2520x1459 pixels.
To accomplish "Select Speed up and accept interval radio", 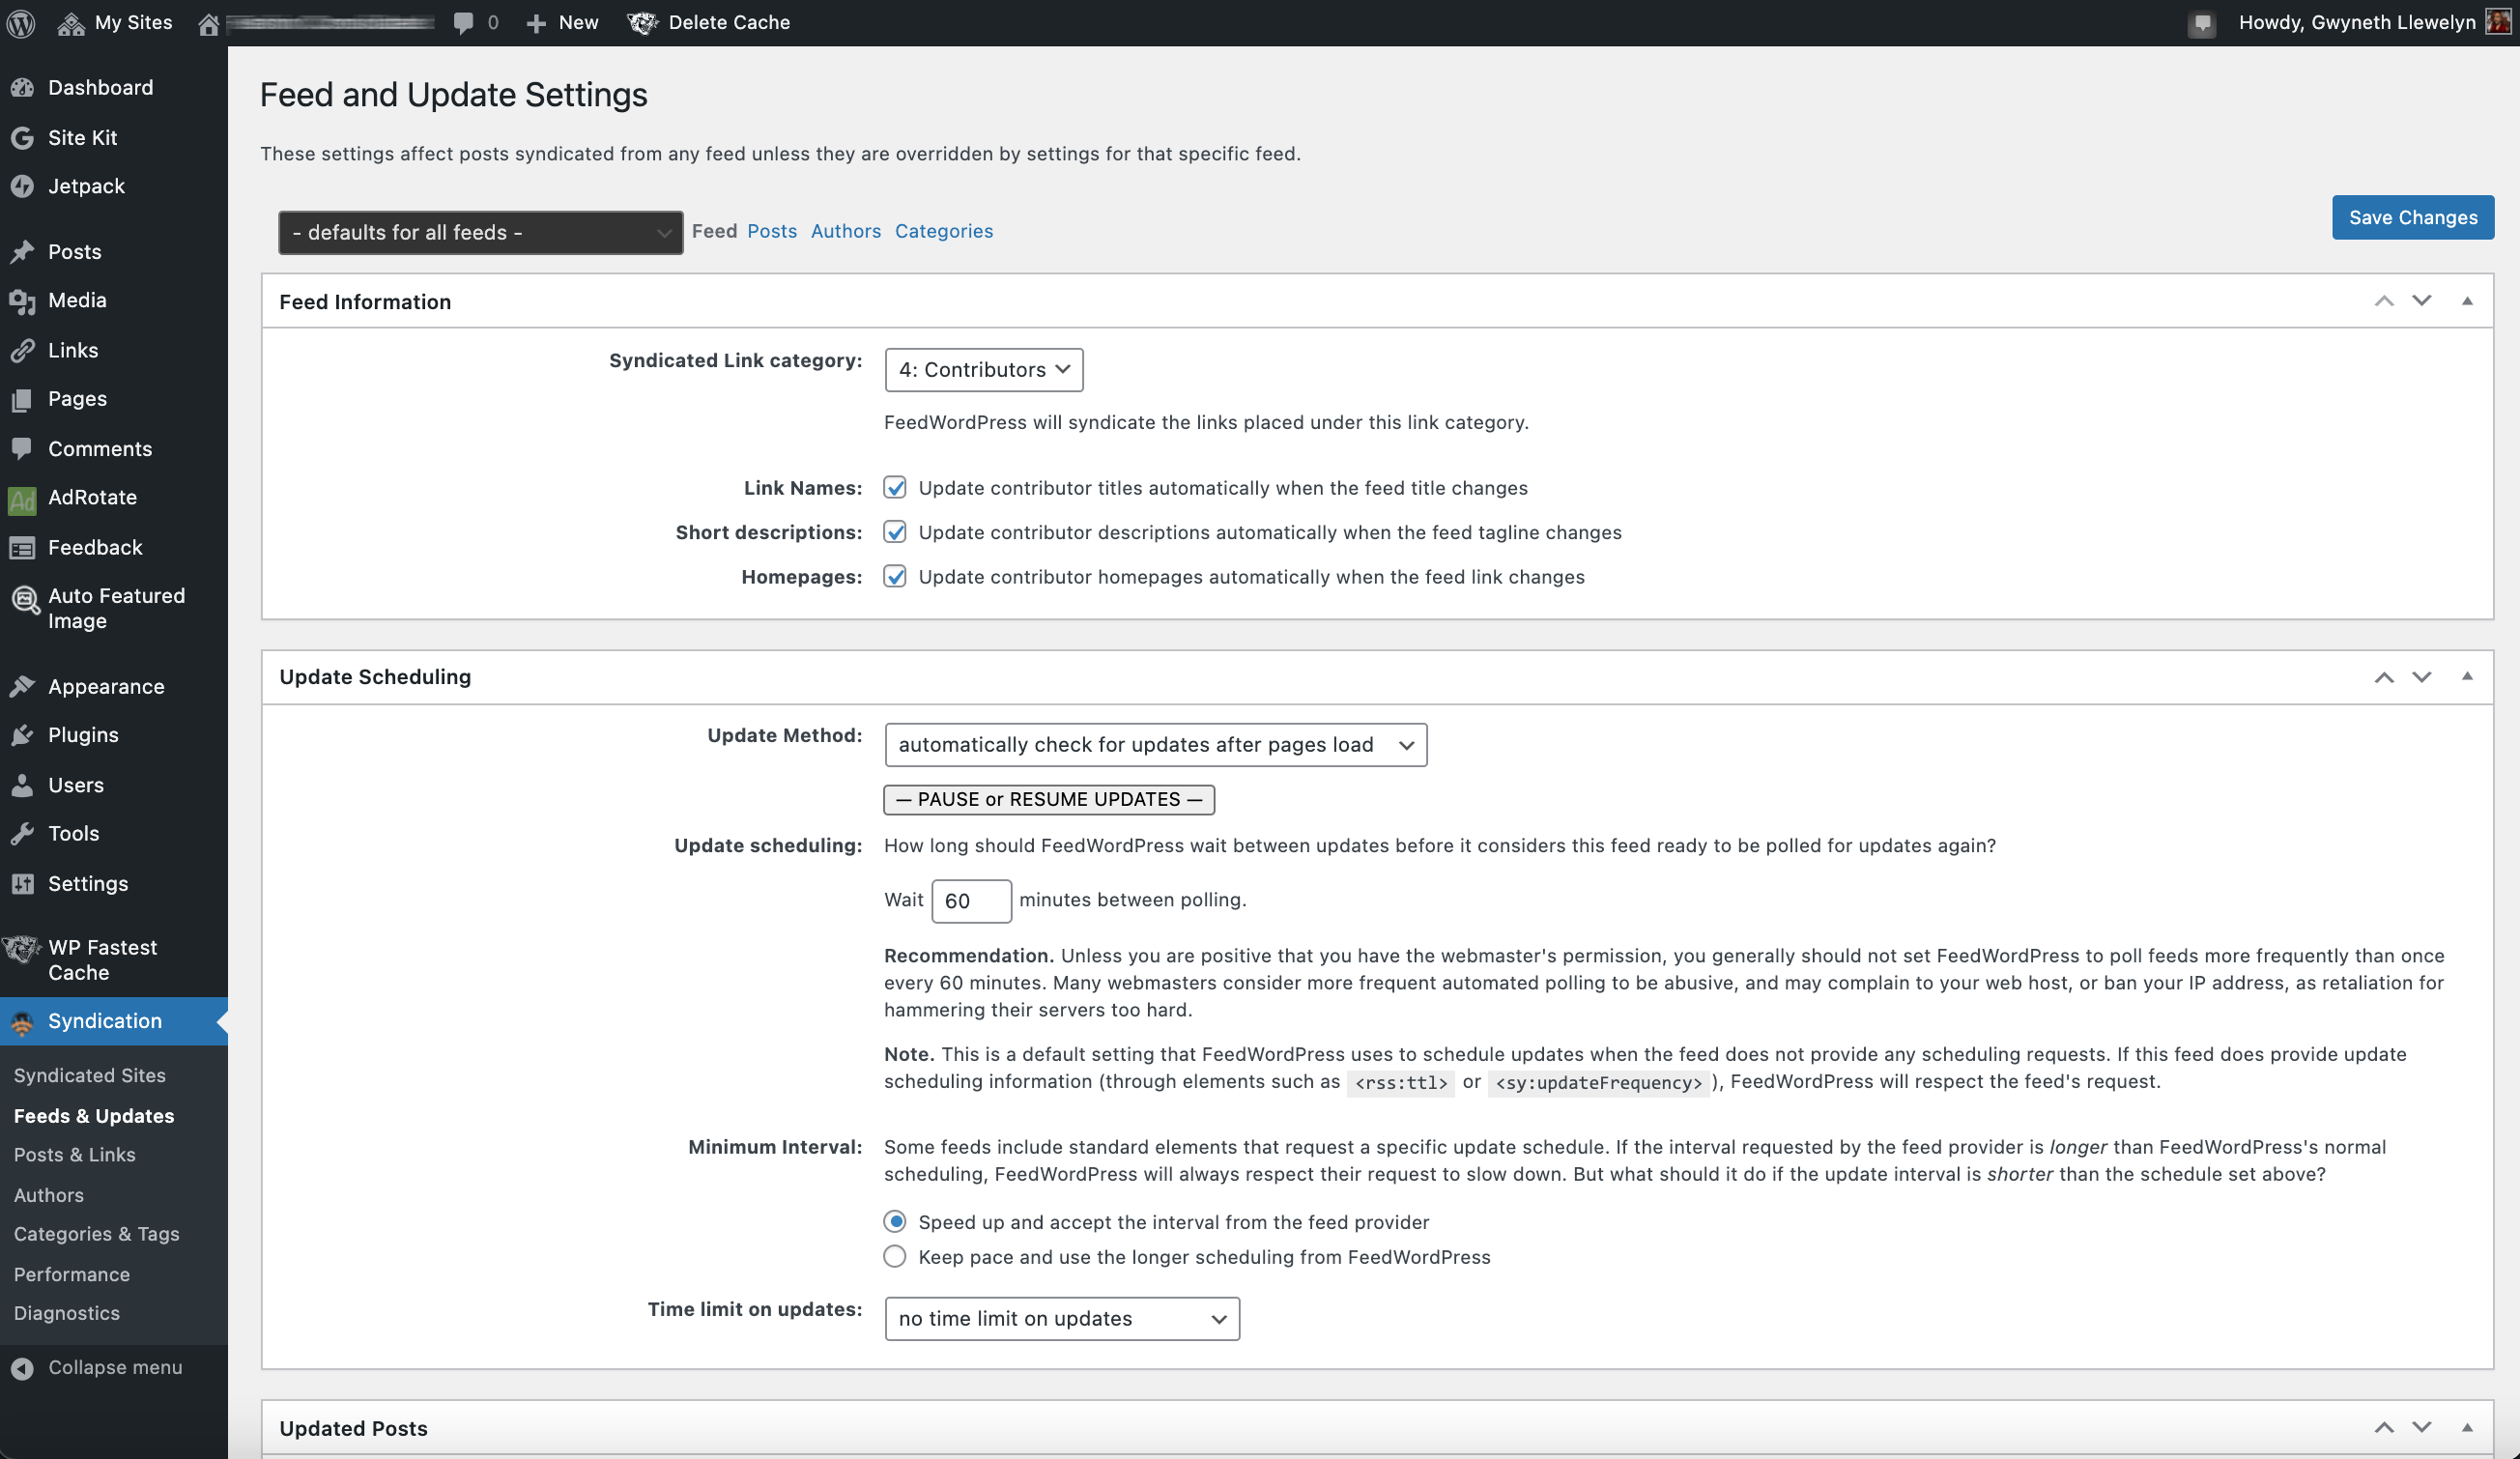I will (895, 1222).
